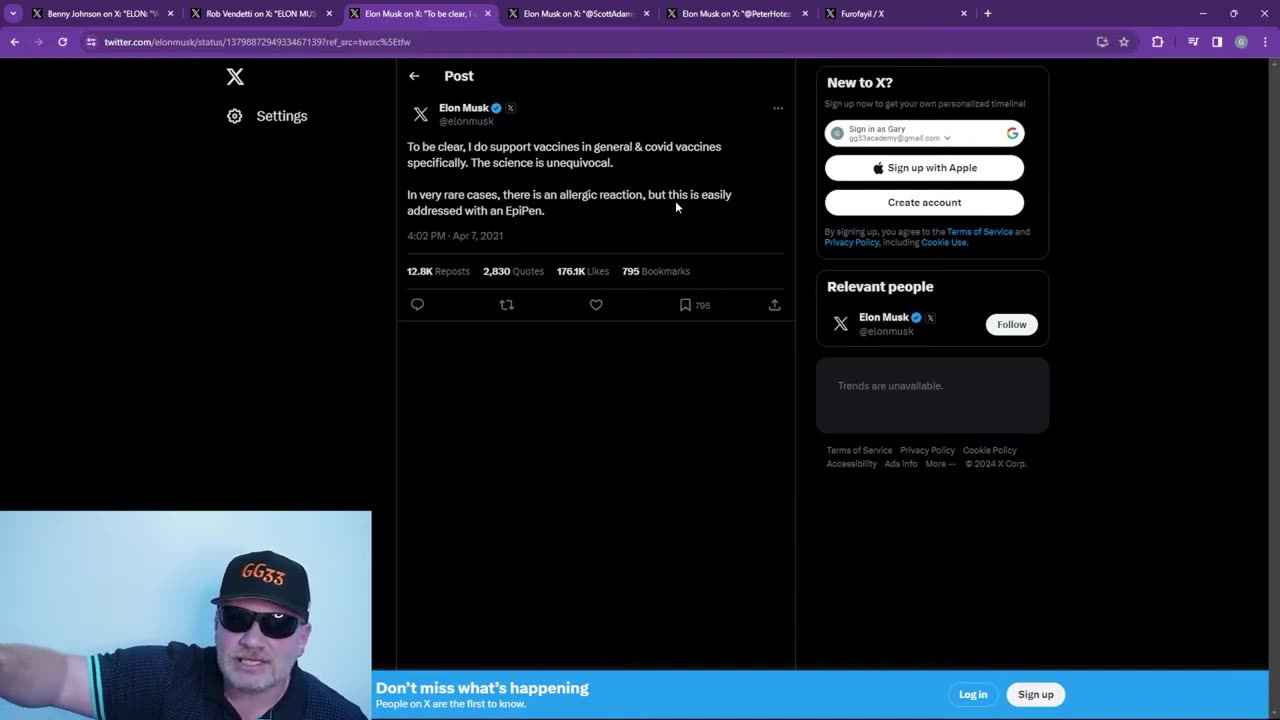
Task: Click the @elonmusk handle in the post
Action: (x=466, y=122)
